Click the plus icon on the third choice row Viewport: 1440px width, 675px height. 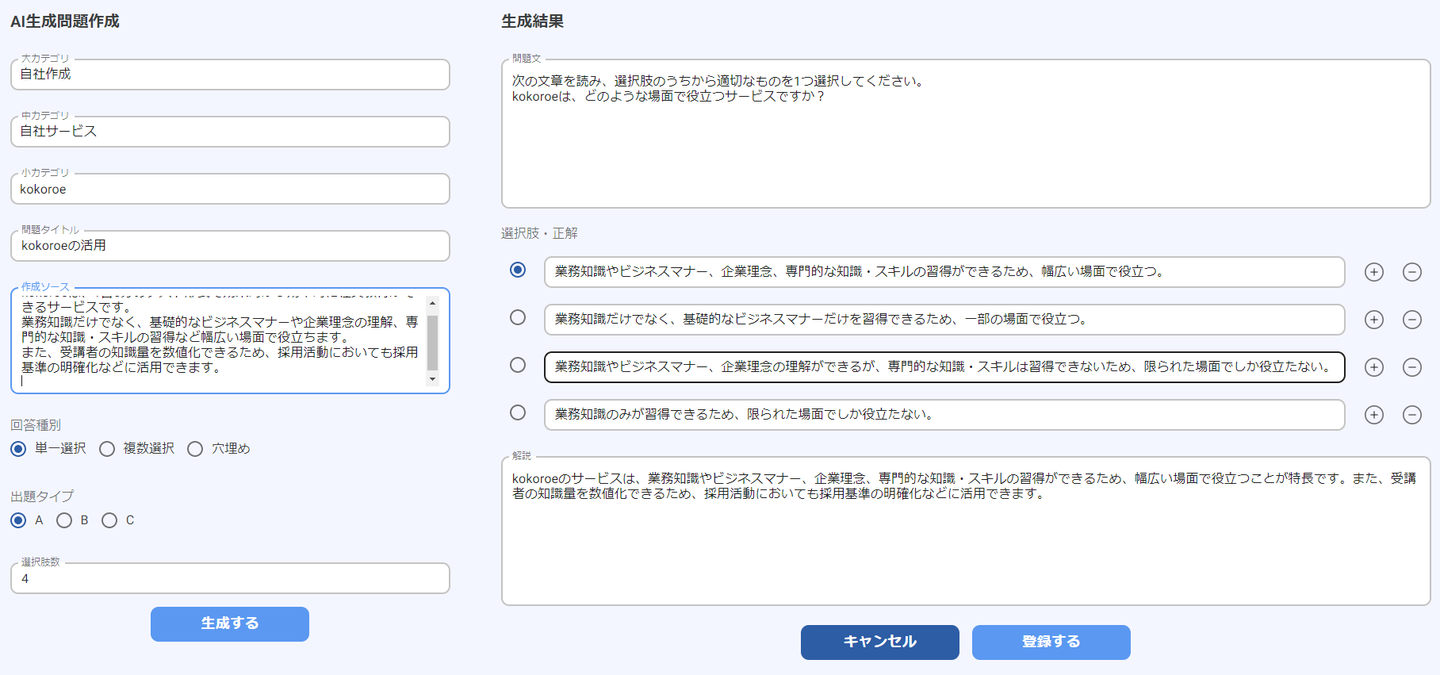[x=1374, y=367]
